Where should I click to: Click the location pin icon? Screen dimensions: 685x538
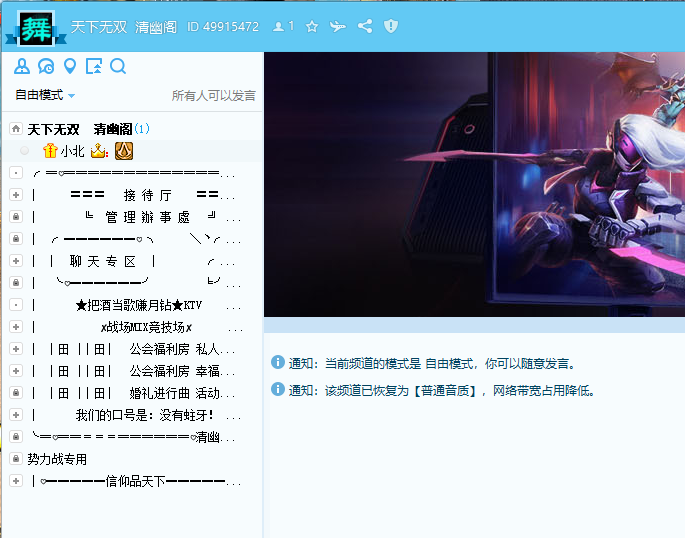click(70, 66)
